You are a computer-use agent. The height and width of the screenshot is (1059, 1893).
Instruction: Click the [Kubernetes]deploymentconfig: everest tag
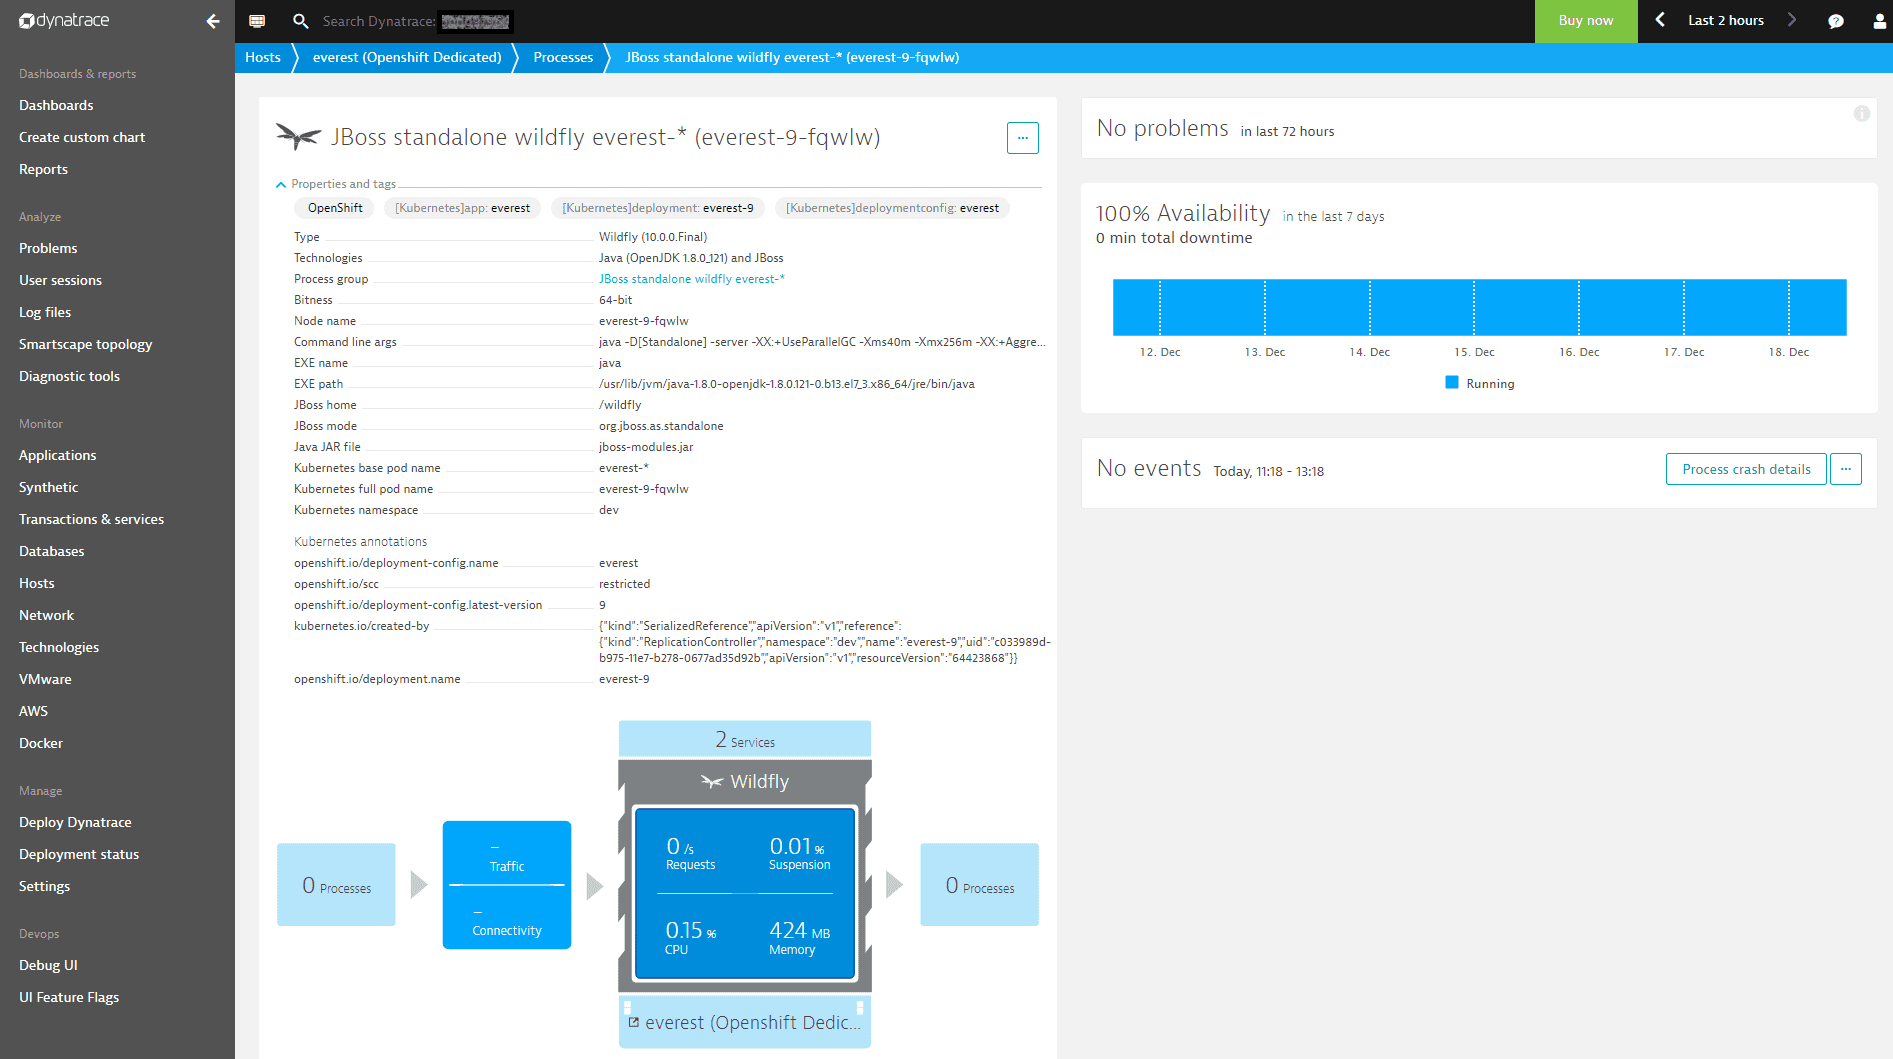tap(892, 208)
